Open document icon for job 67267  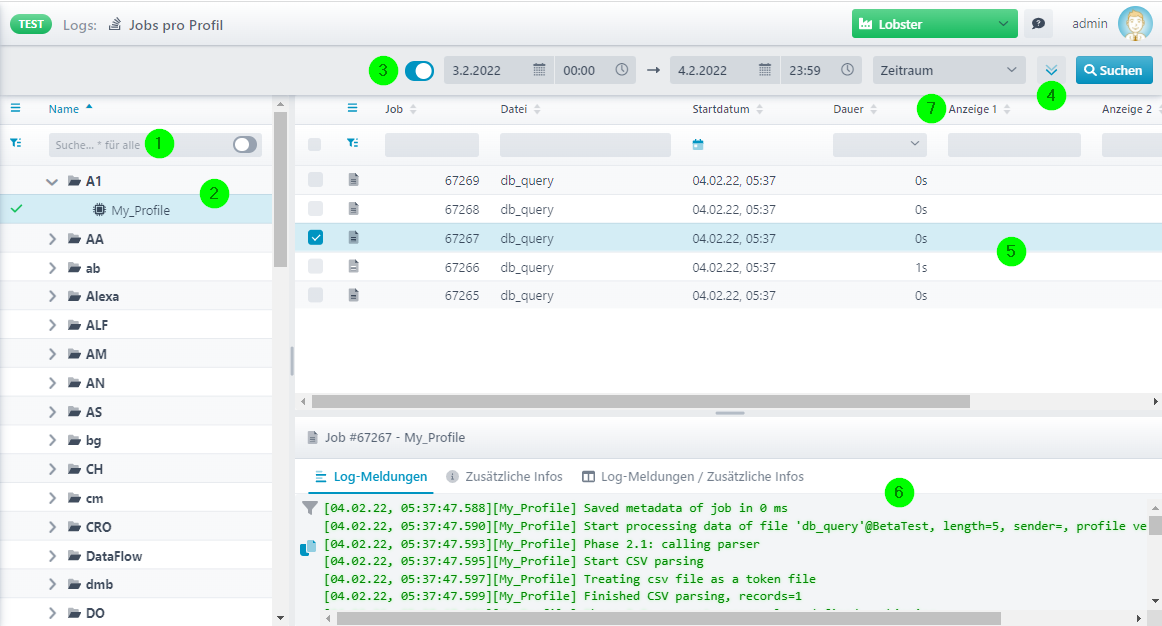353,237
